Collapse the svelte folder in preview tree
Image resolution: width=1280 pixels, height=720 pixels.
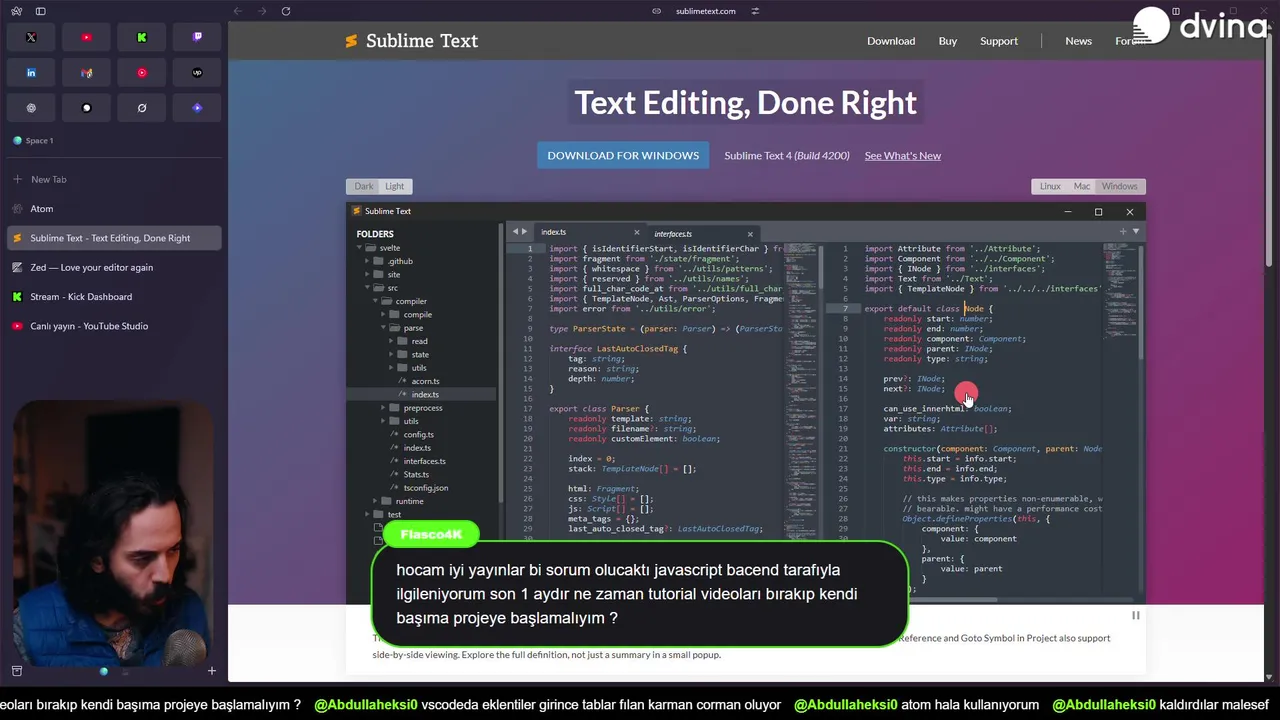pos(358,248)
